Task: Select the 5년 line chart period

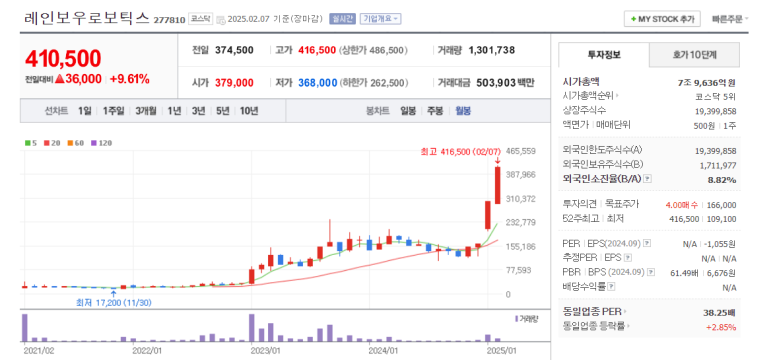Action: coord(222,111)
